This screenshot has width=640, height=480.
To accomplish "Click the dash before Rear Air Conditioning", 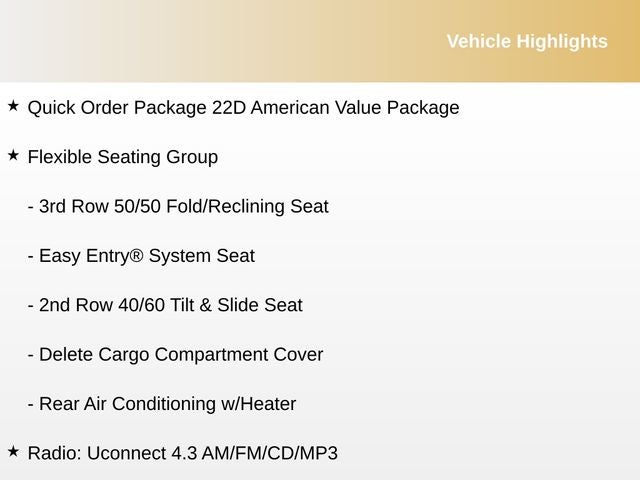I will [31, 405].
